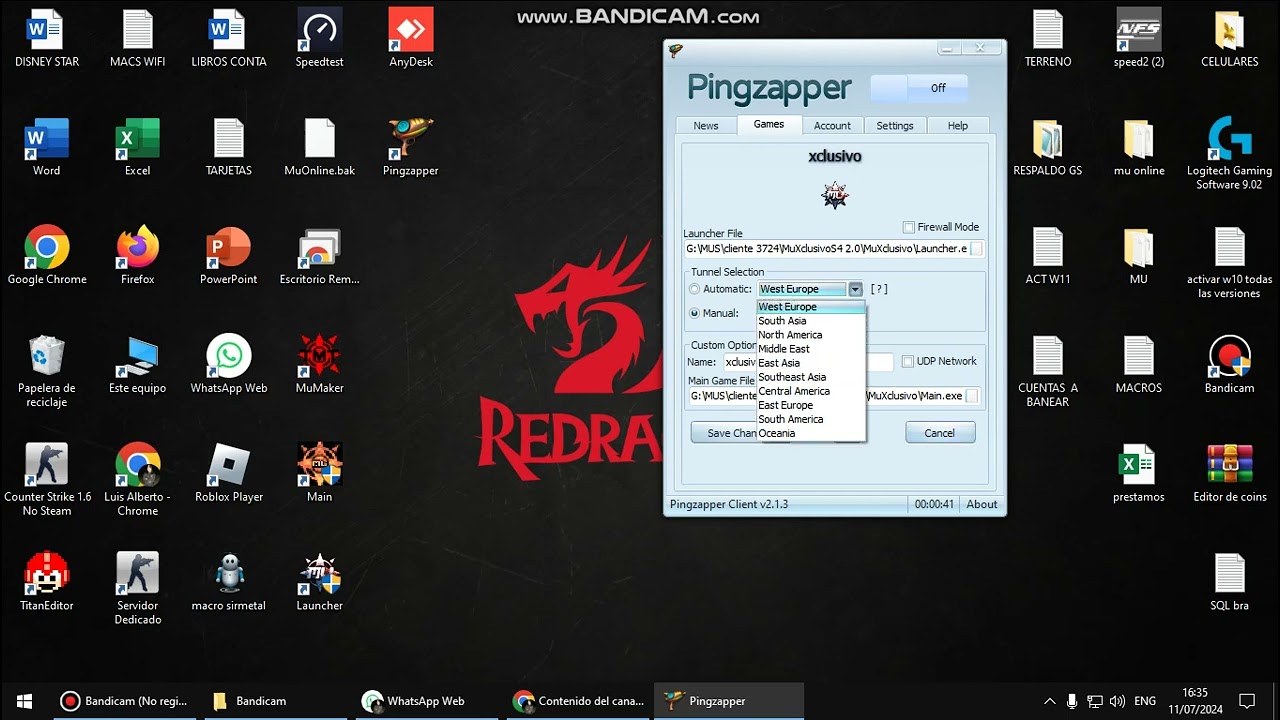Switch to the Games tab
This screenshot has width=1280, height=720.
[x=769, y=124]
